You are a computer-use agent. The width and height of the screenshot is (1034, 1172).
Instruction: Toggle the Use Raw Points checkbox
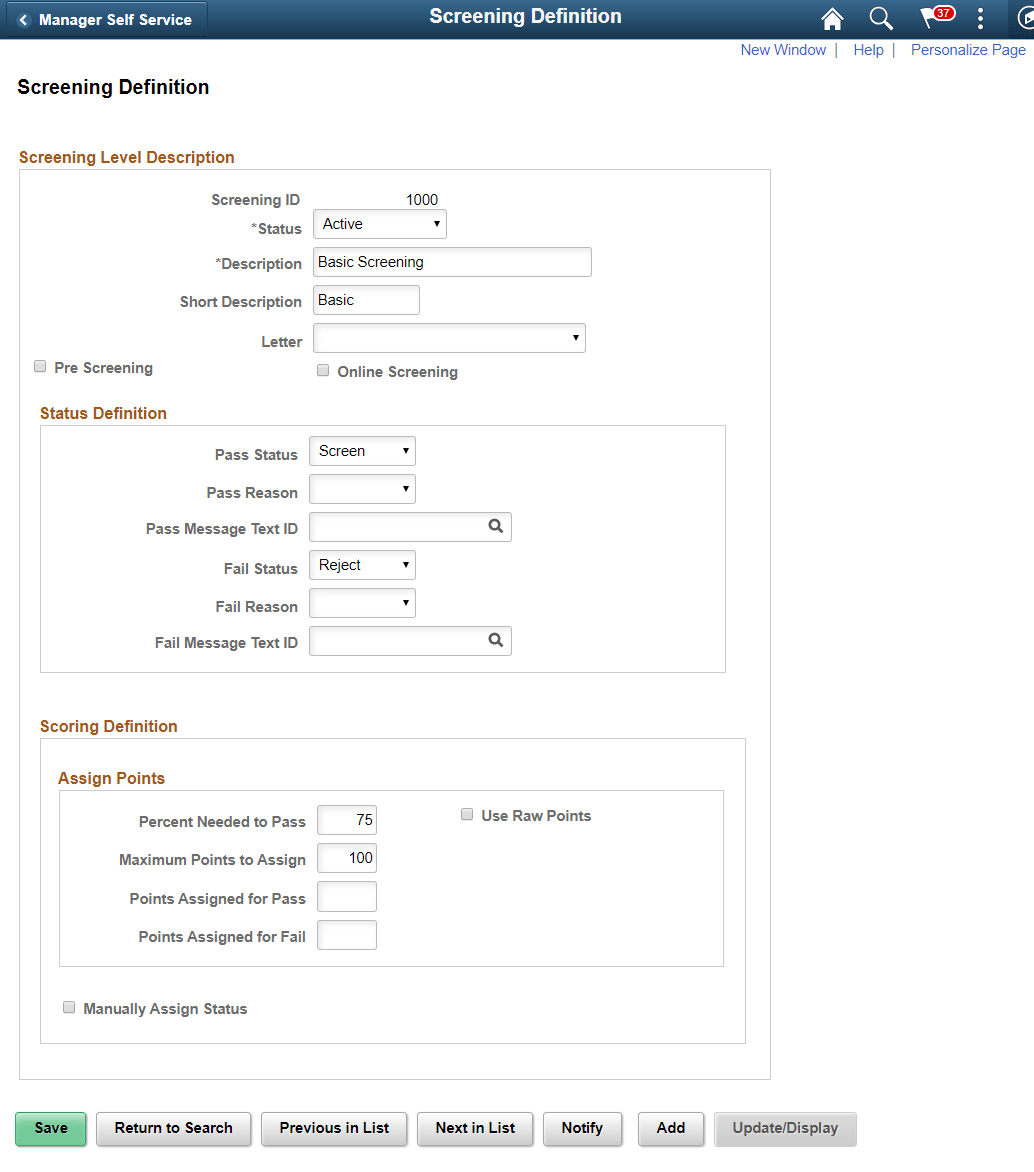pos(467,814)
